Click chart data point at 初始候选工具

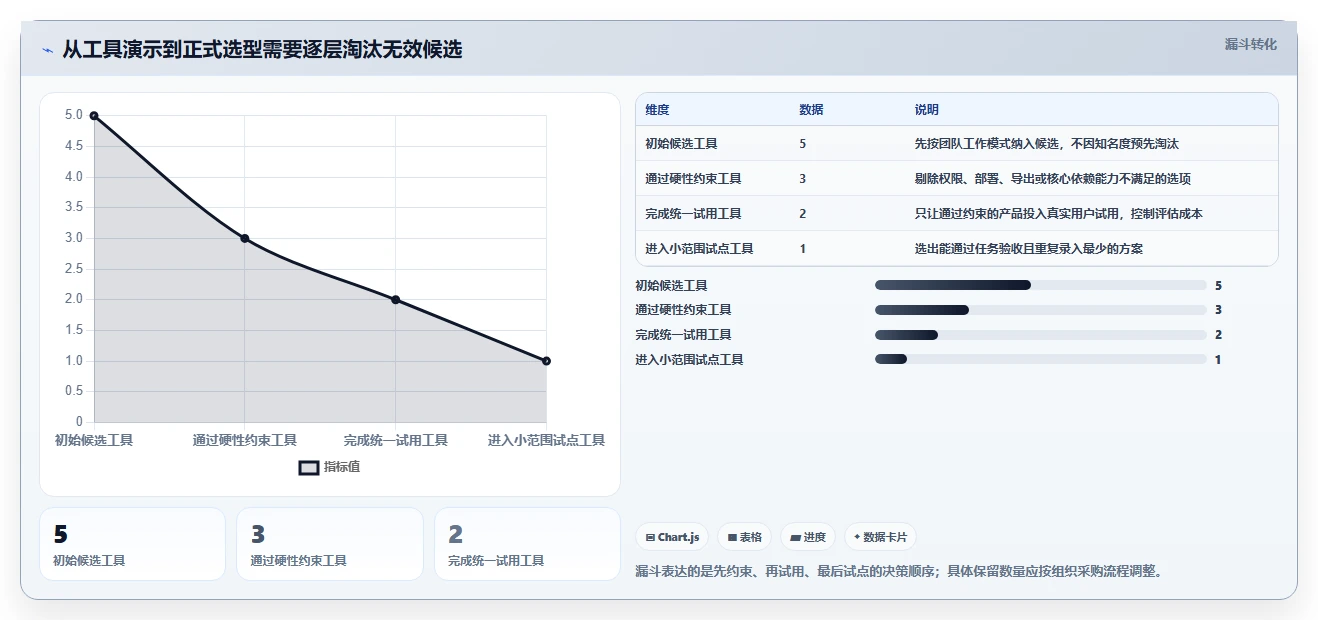click(x=94, y=116)
